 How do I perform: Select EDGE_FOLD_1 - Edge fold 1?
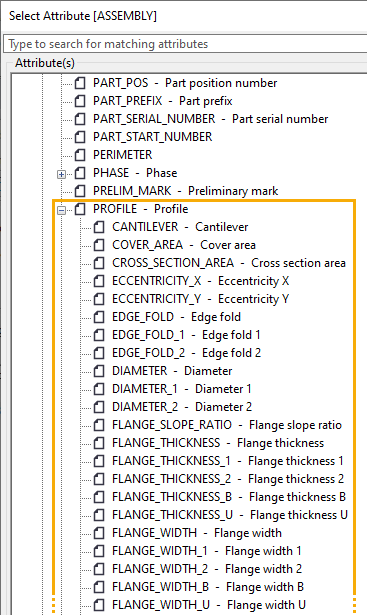[x=186, y=335]
